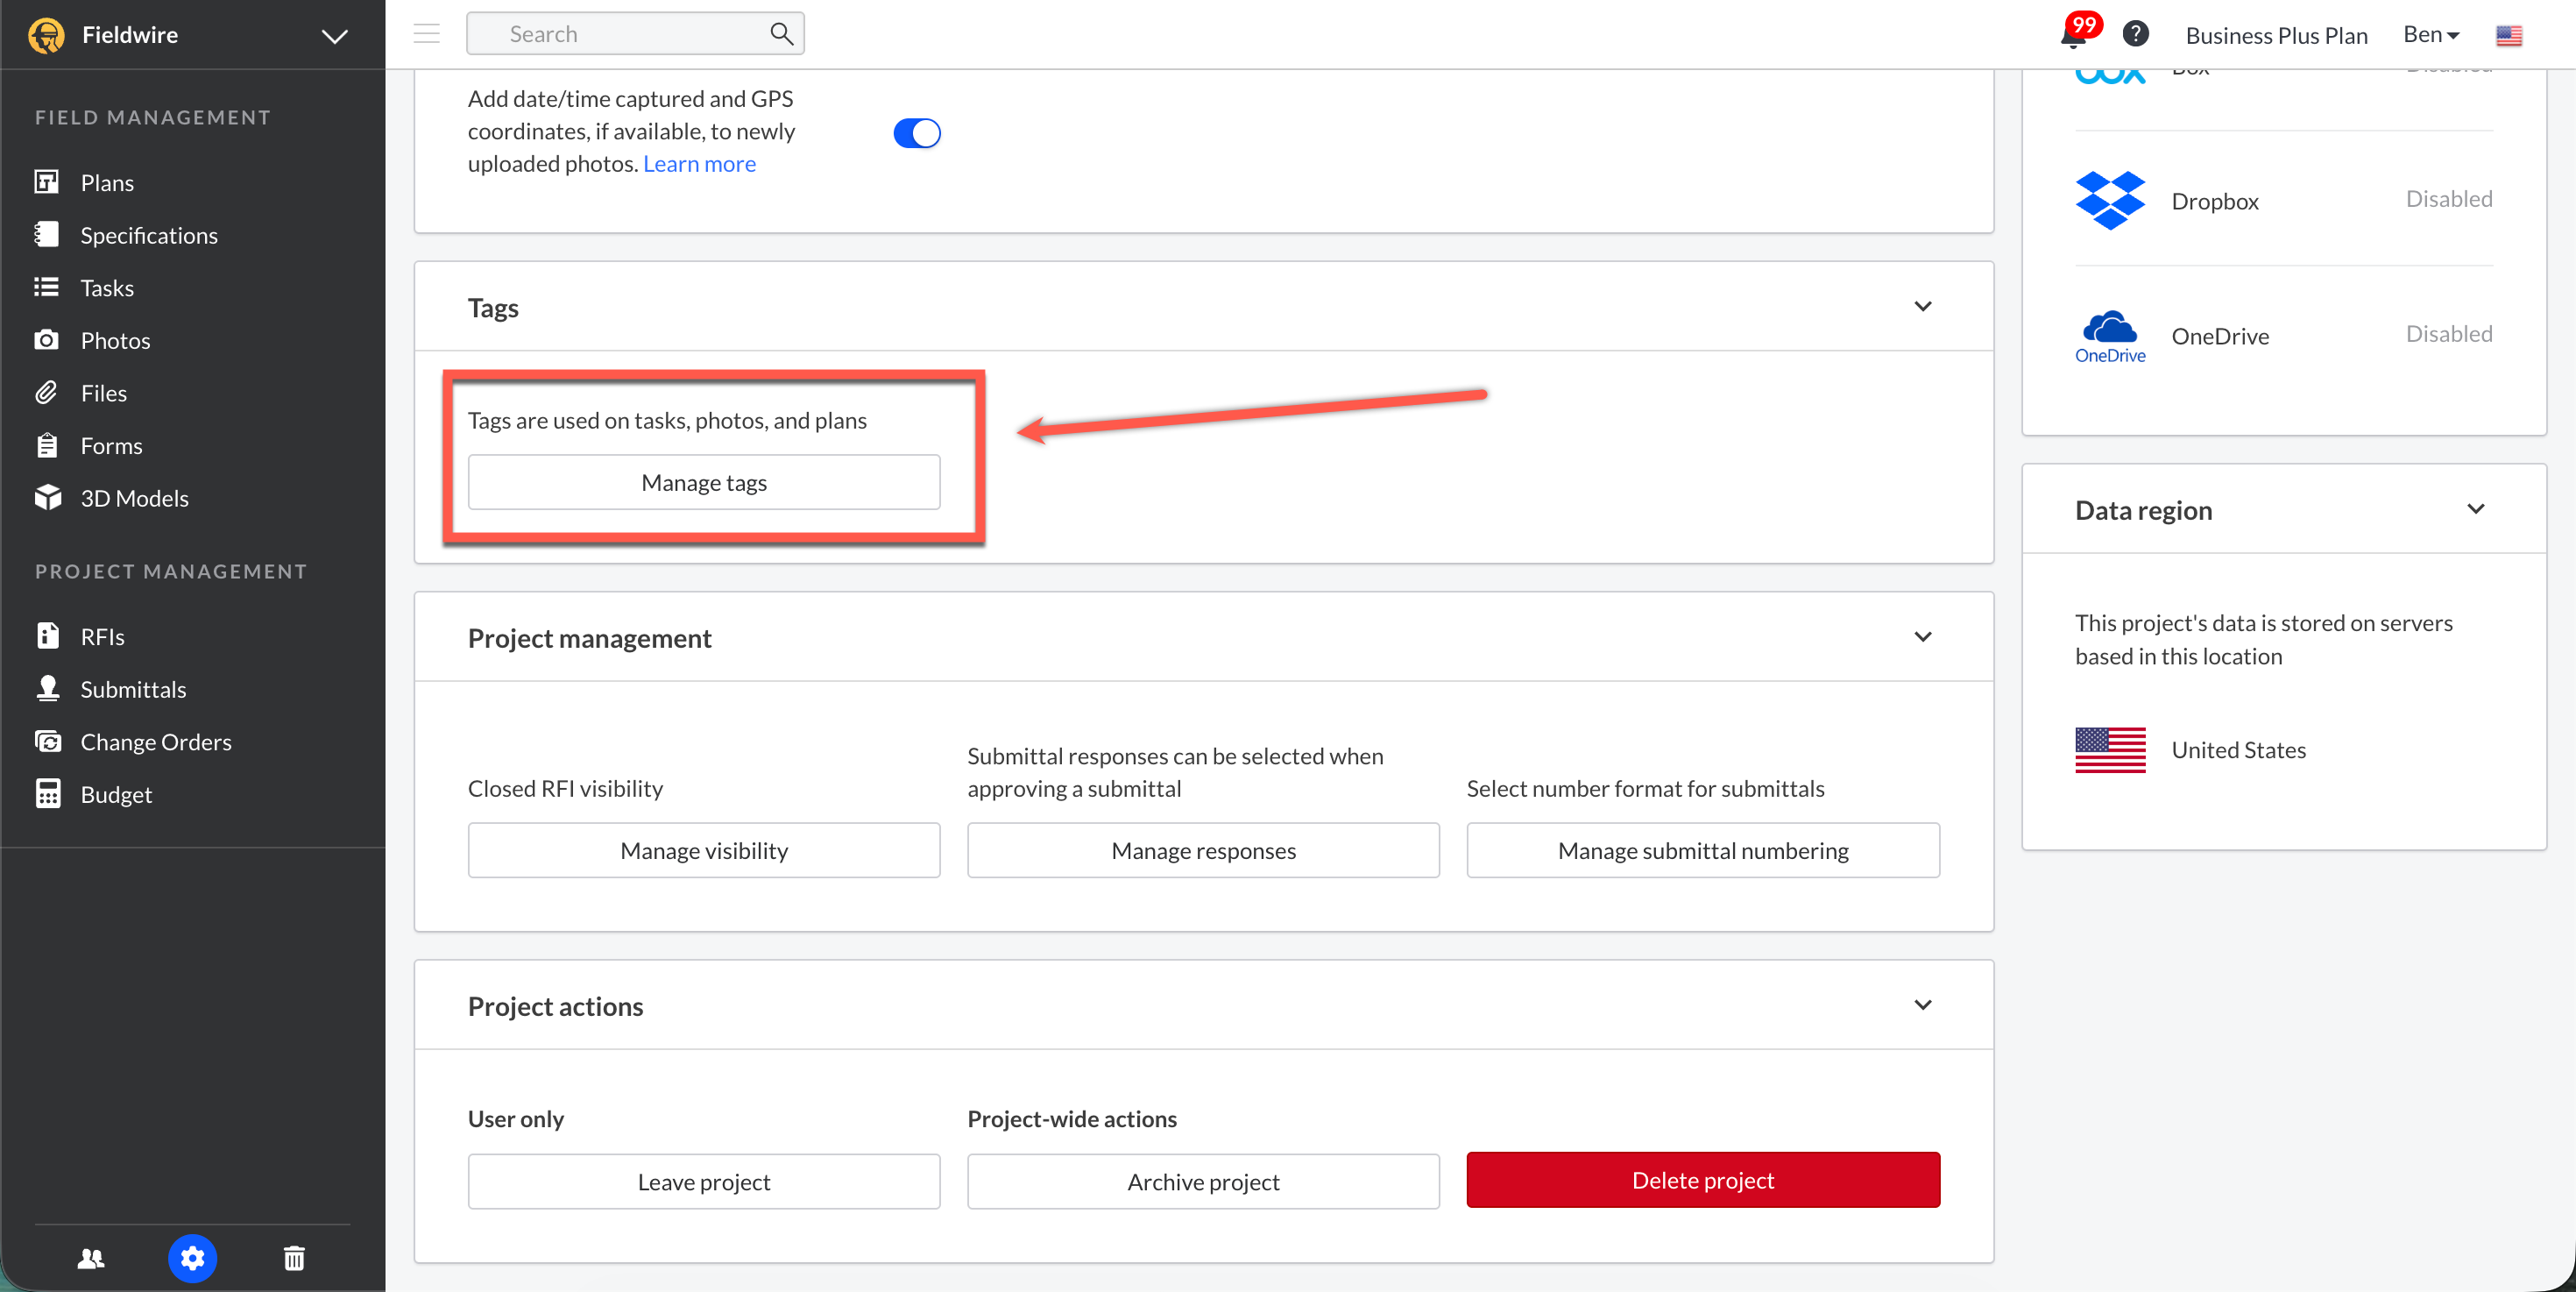
Task: Click the Leave project button
Action: [x=704, y=1181]
